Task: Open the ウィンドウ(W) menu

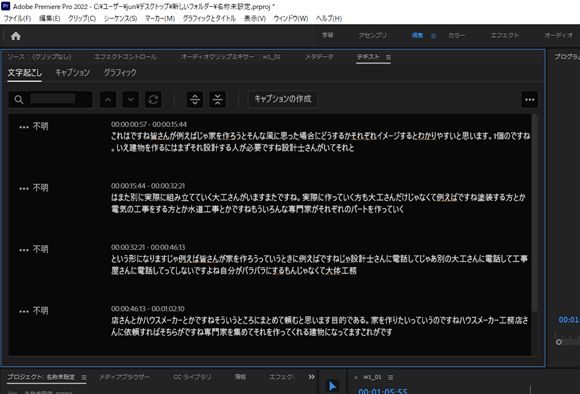Action: click(291, 18)
